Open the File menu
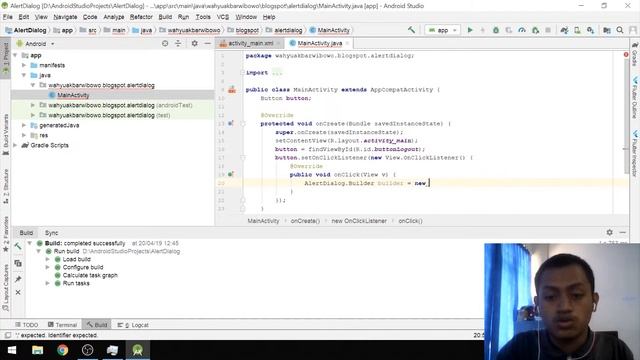The height and width of the screenshot is (360, 640). point(8,17)
